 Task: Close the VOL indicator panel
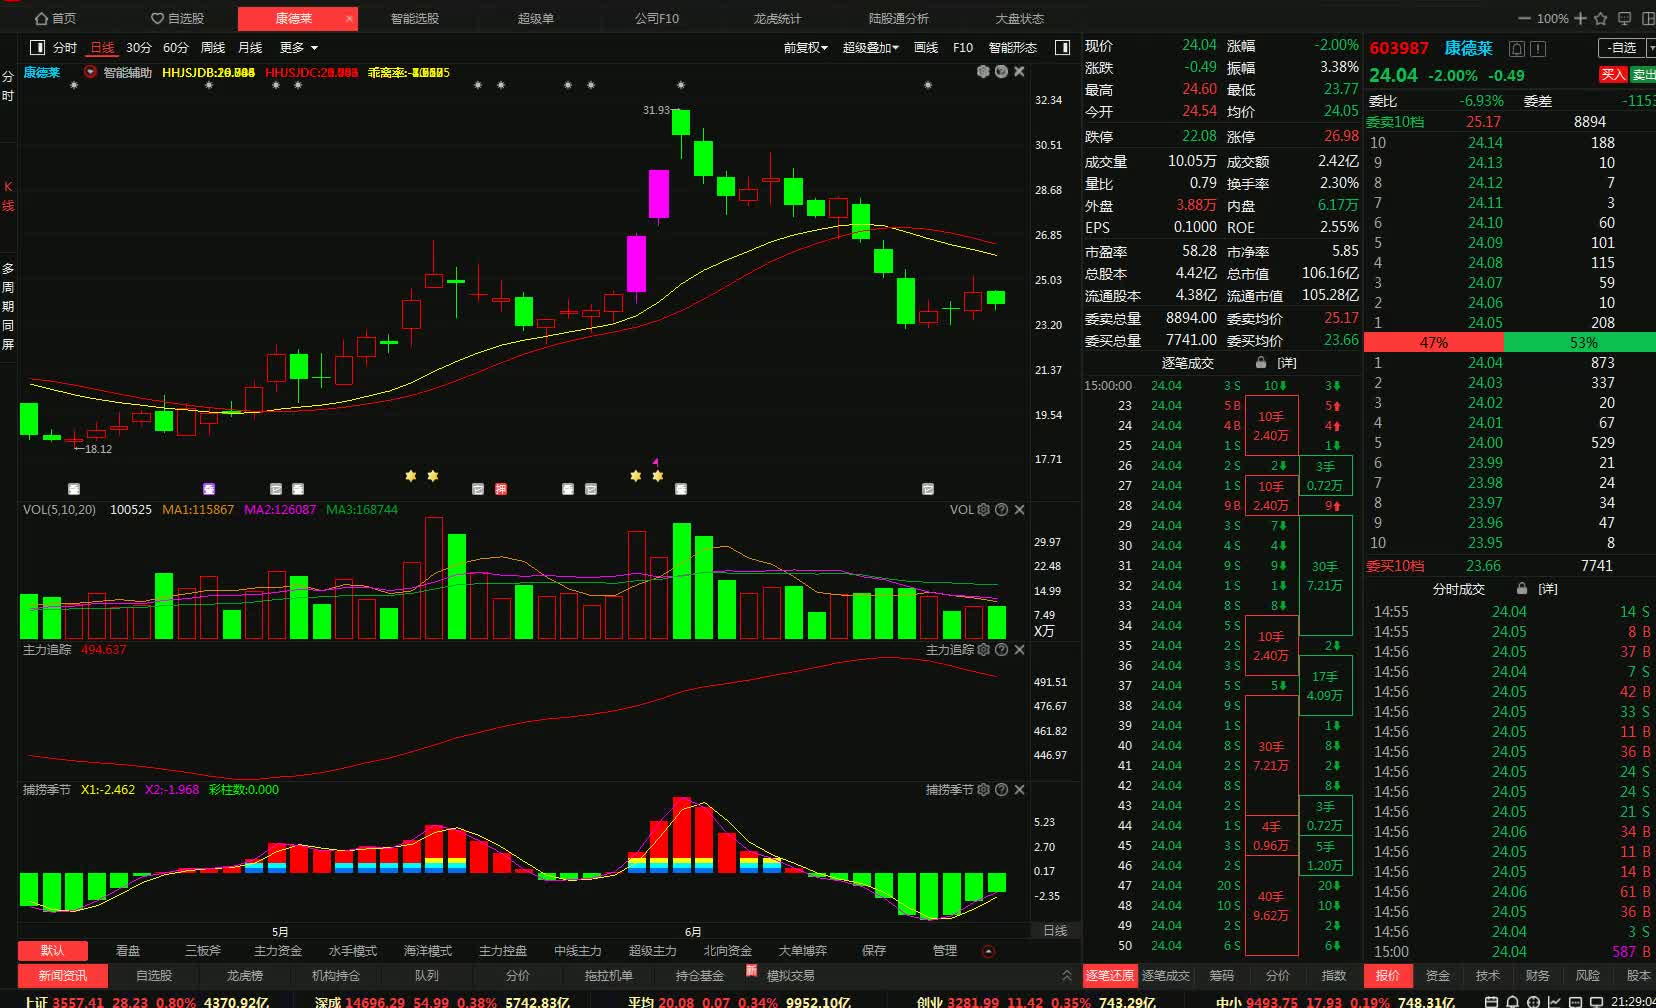(x=1019, y=509)
